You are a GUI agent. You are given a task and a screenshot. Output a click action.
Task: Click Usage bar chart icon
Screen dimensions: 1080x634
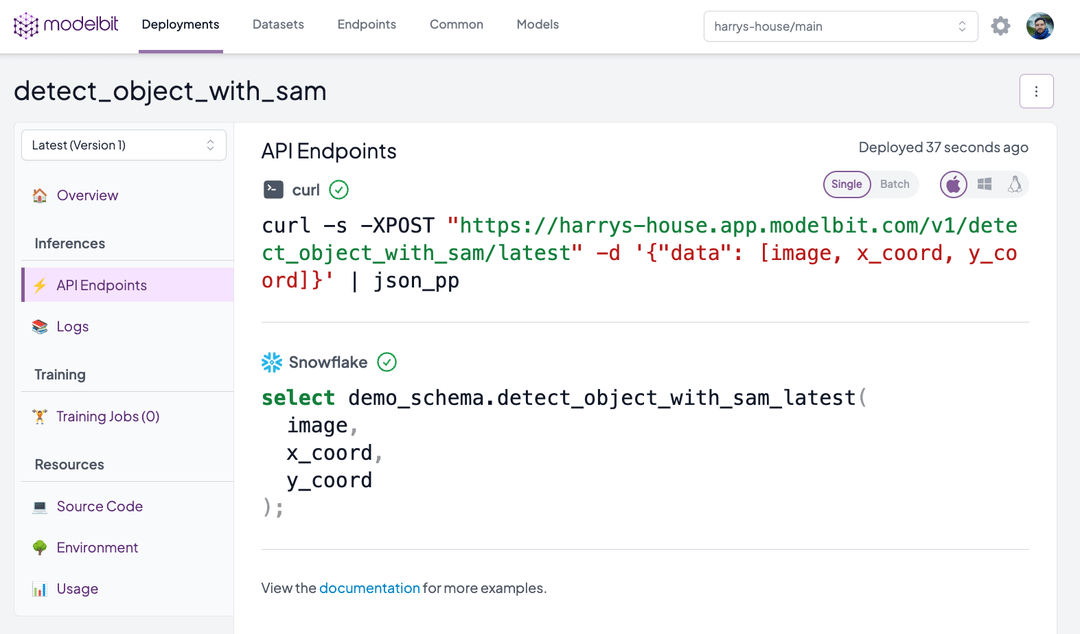click(x=40, y=589)
